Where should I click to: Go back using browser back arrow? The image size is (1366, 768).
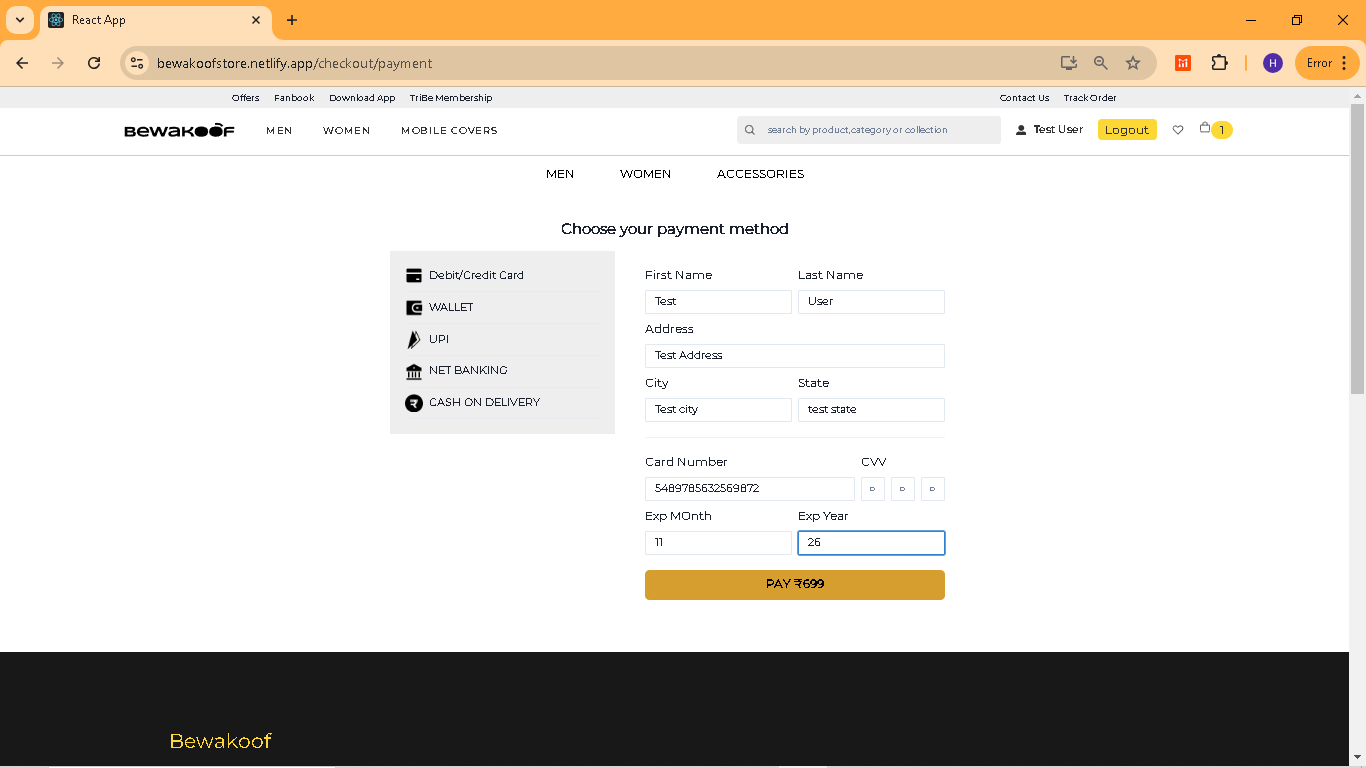pos(22,63)
